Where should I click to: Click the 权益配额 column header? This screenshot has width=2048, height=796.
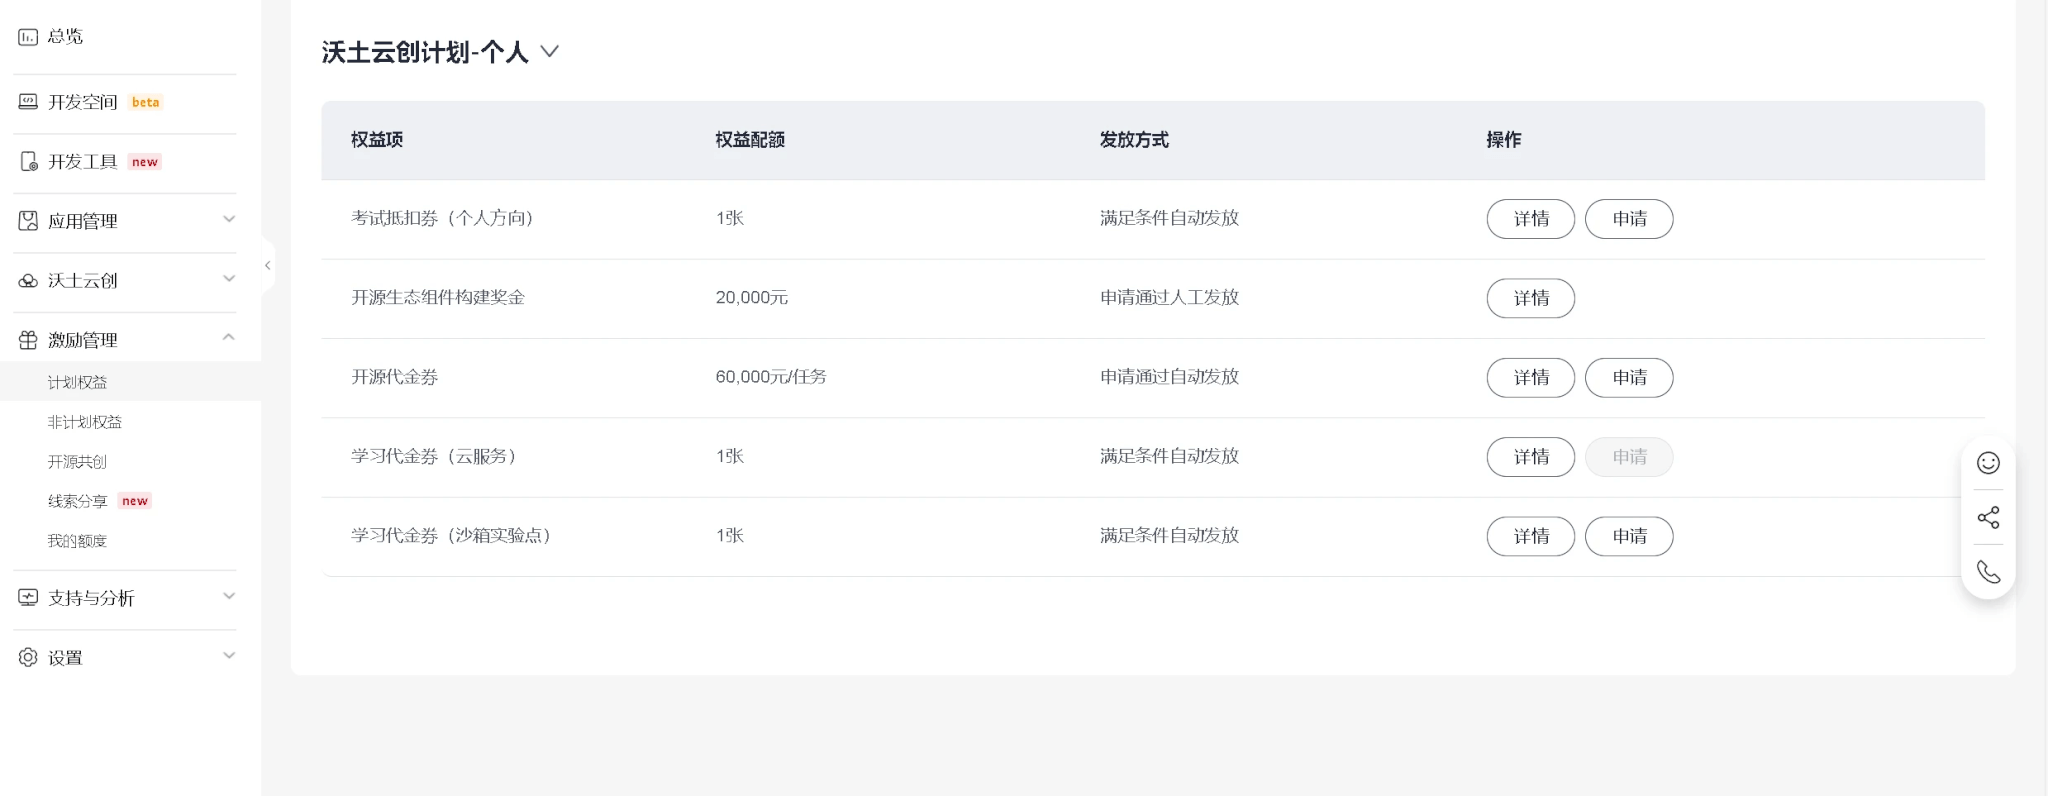(x=750, y=140)
